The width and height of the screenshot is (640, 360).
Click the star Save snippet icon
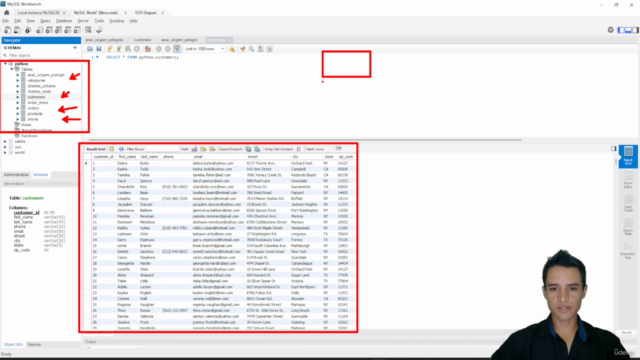click(x=232, y=49)
